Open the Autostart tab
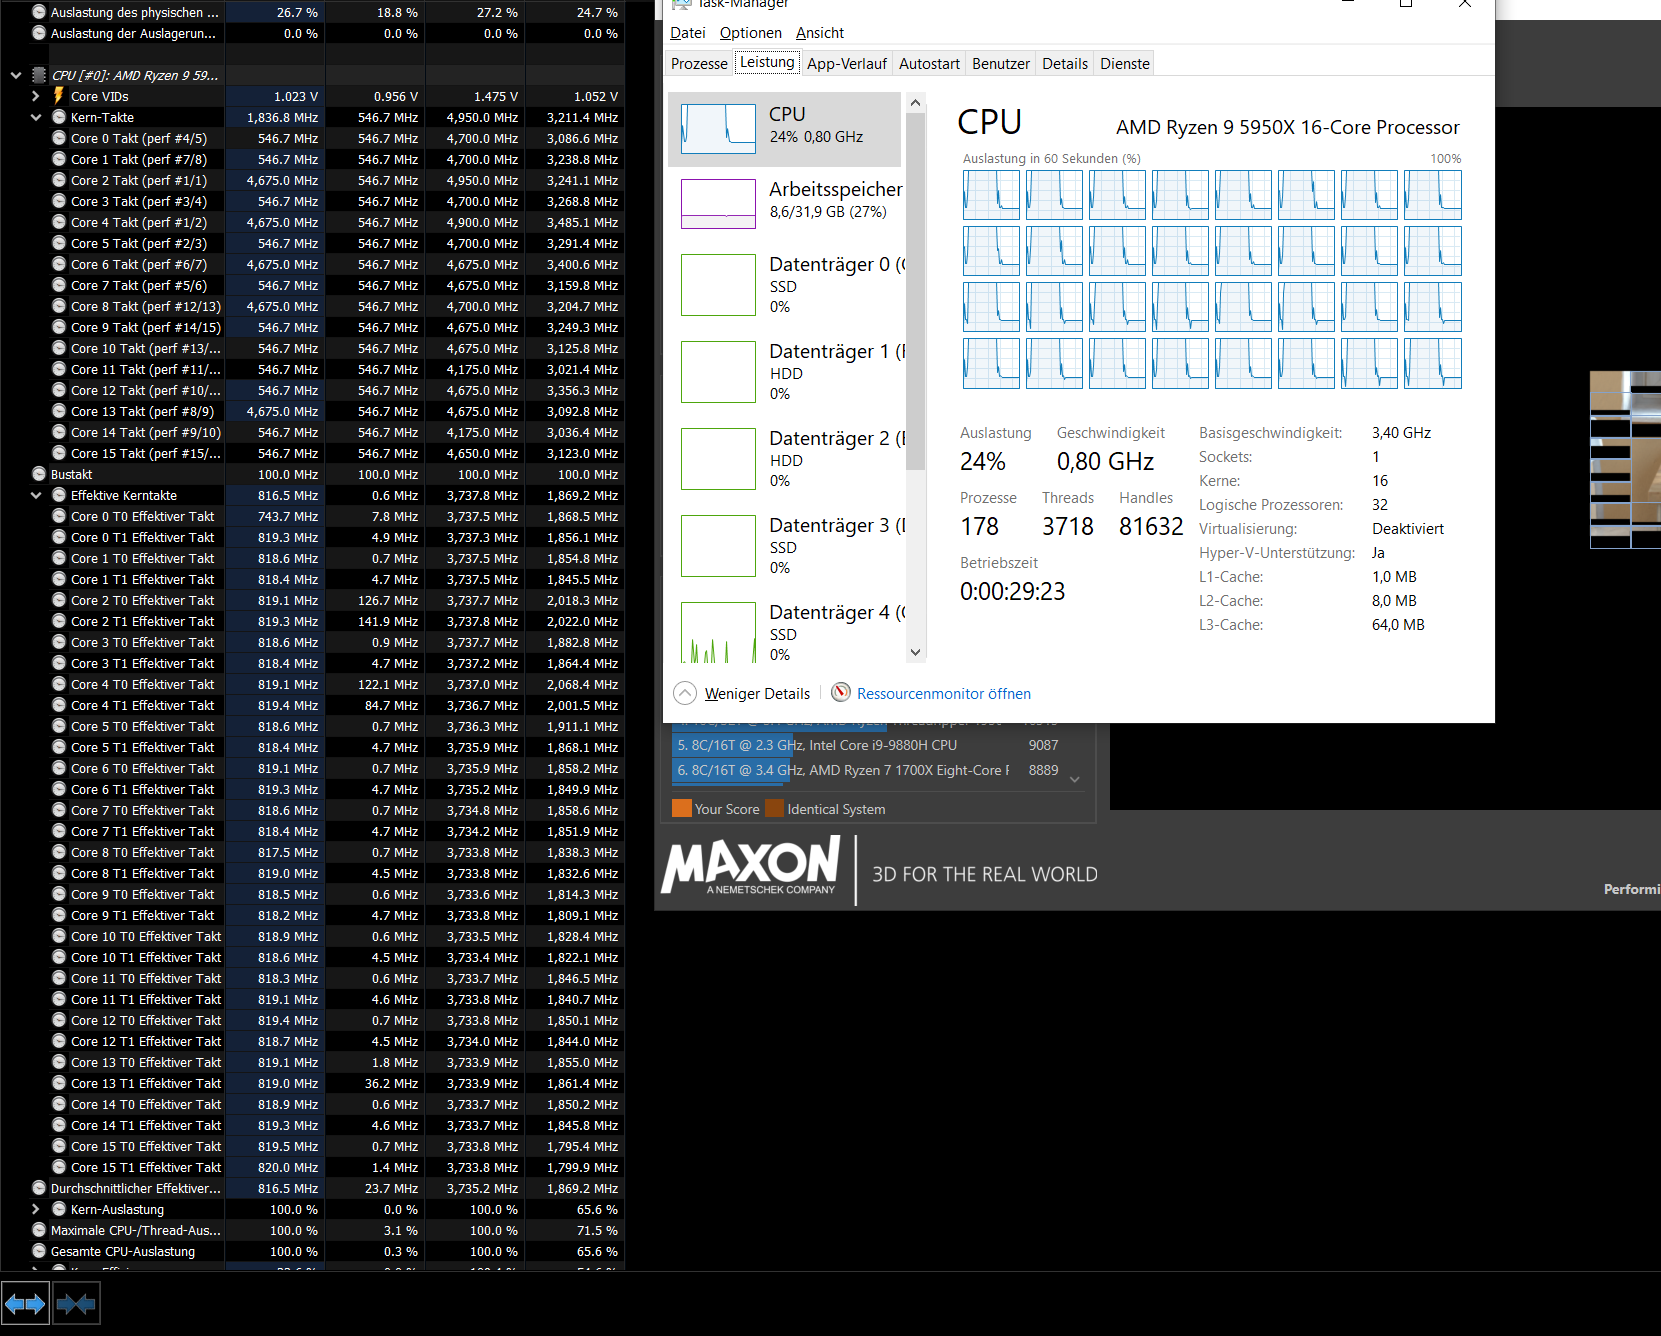The image size is (1661, 1336). click(929, 63)
